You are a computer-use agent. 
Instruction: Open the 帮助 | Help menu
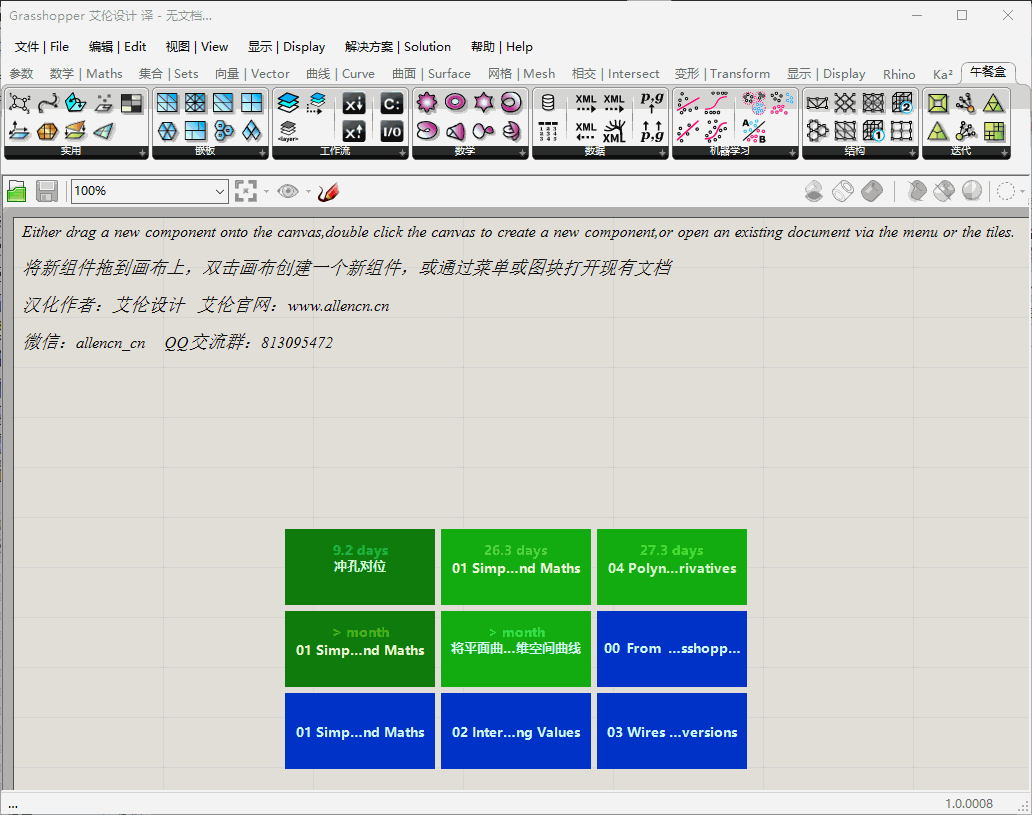coord(502,47)
